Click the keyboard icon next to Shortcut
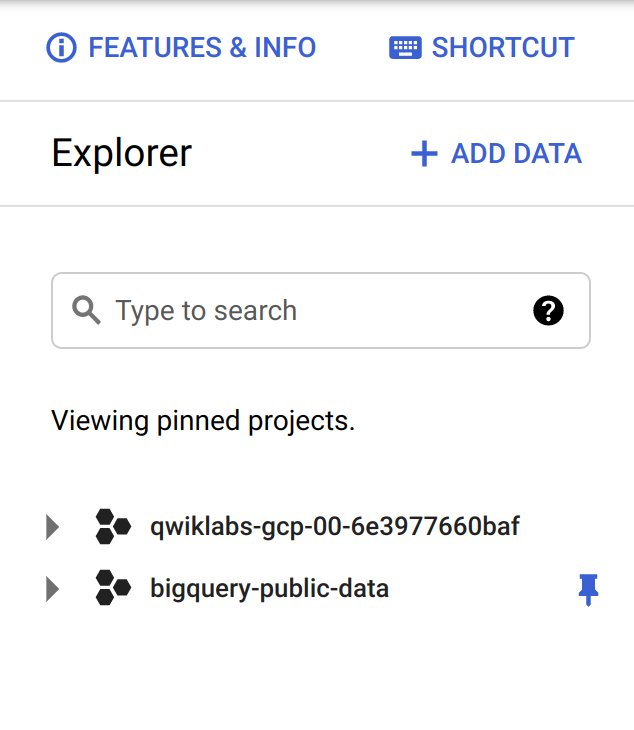 [x=405, y=47]
